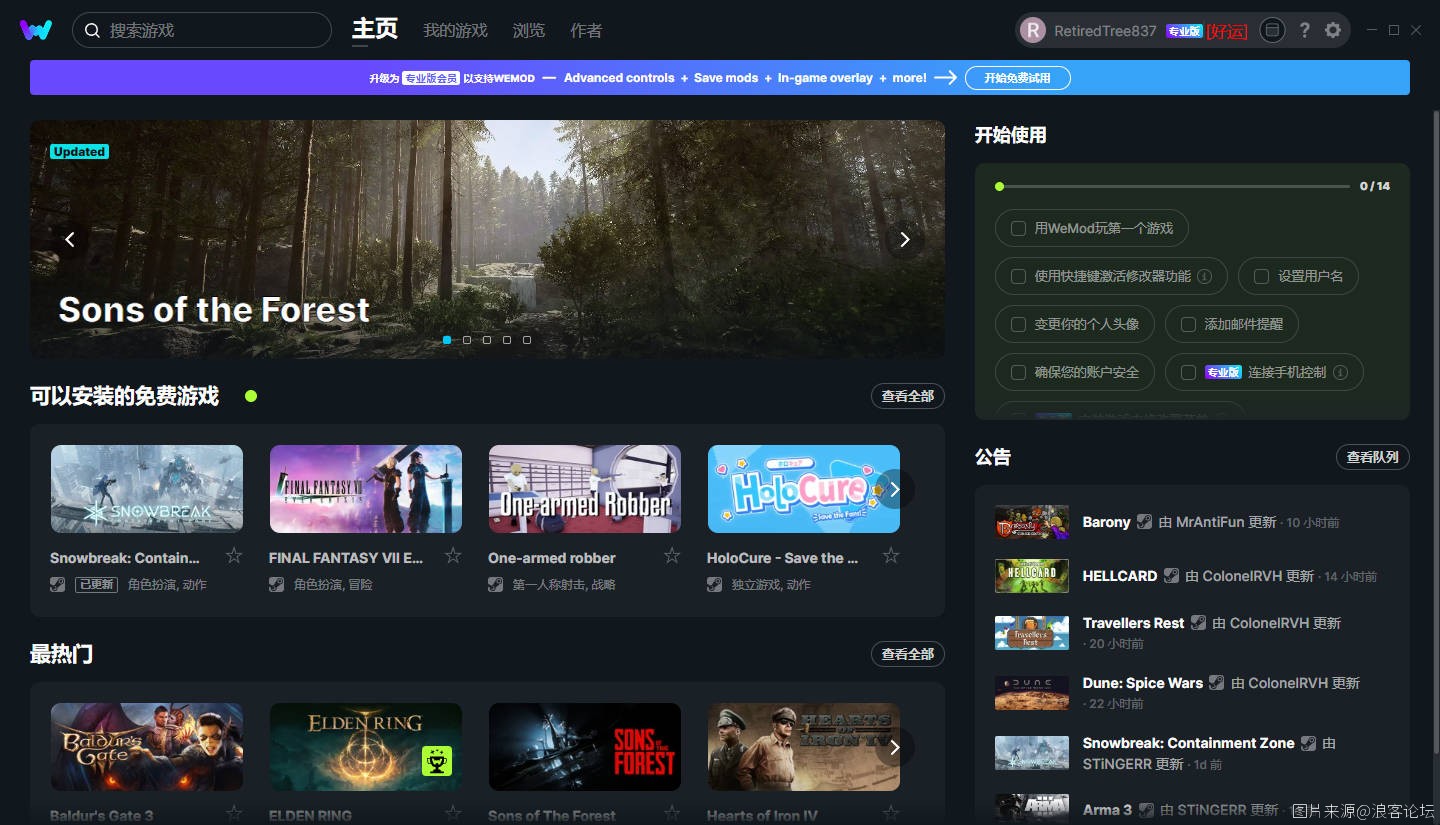Image resolution: width=1440 pixels, height=825 pixels.
Task: Click the WeMod logo icon
Action: pyautogui.click(x=36, y=30)
